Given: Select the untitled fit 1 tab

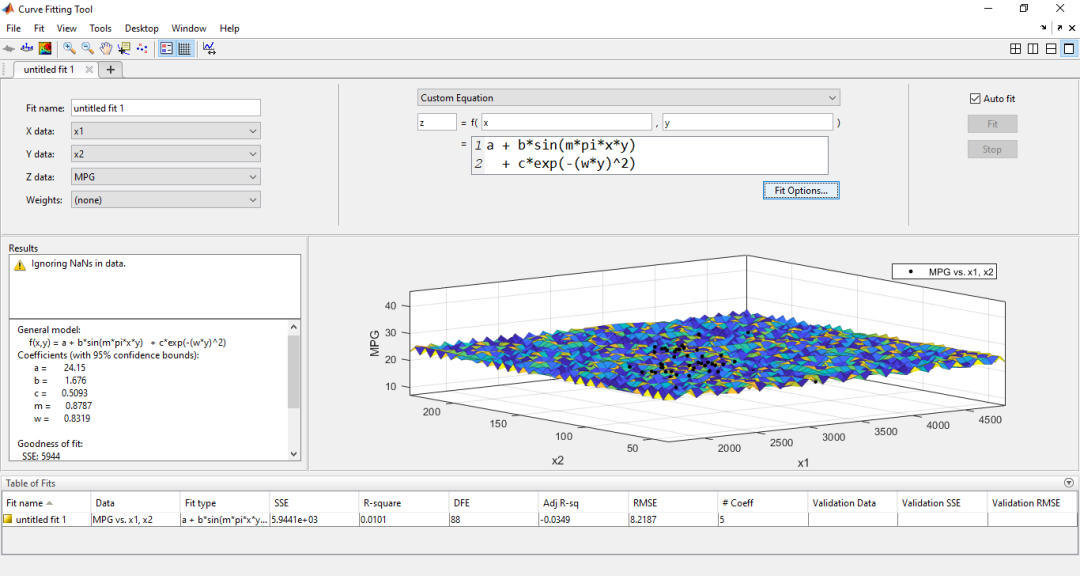Looking at the screenshot, I should tap(50, 69).
